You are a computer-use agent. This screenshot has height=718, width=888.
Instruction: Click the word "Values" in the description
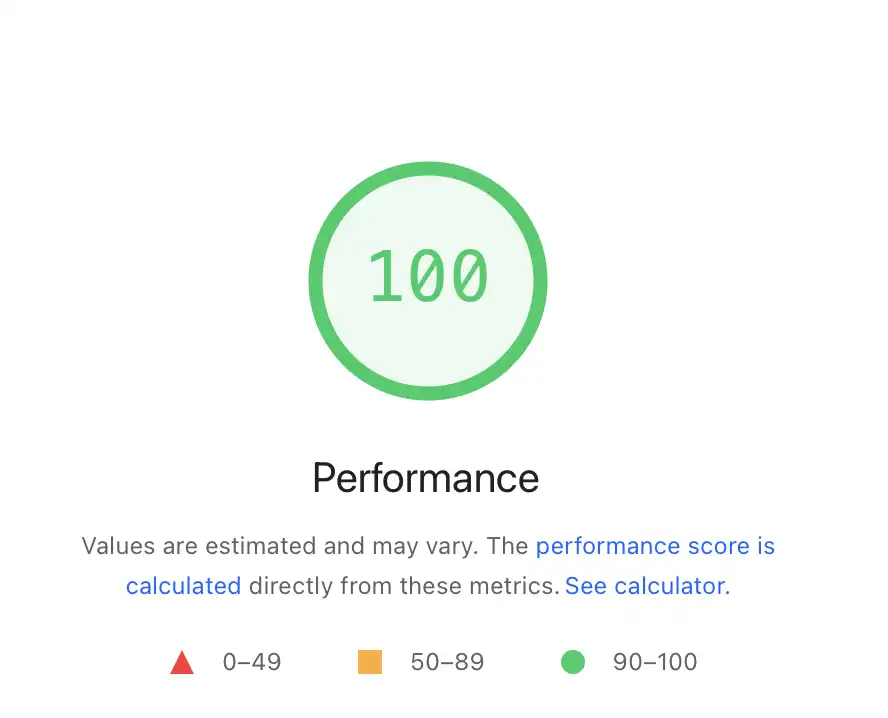click(115, 546)
